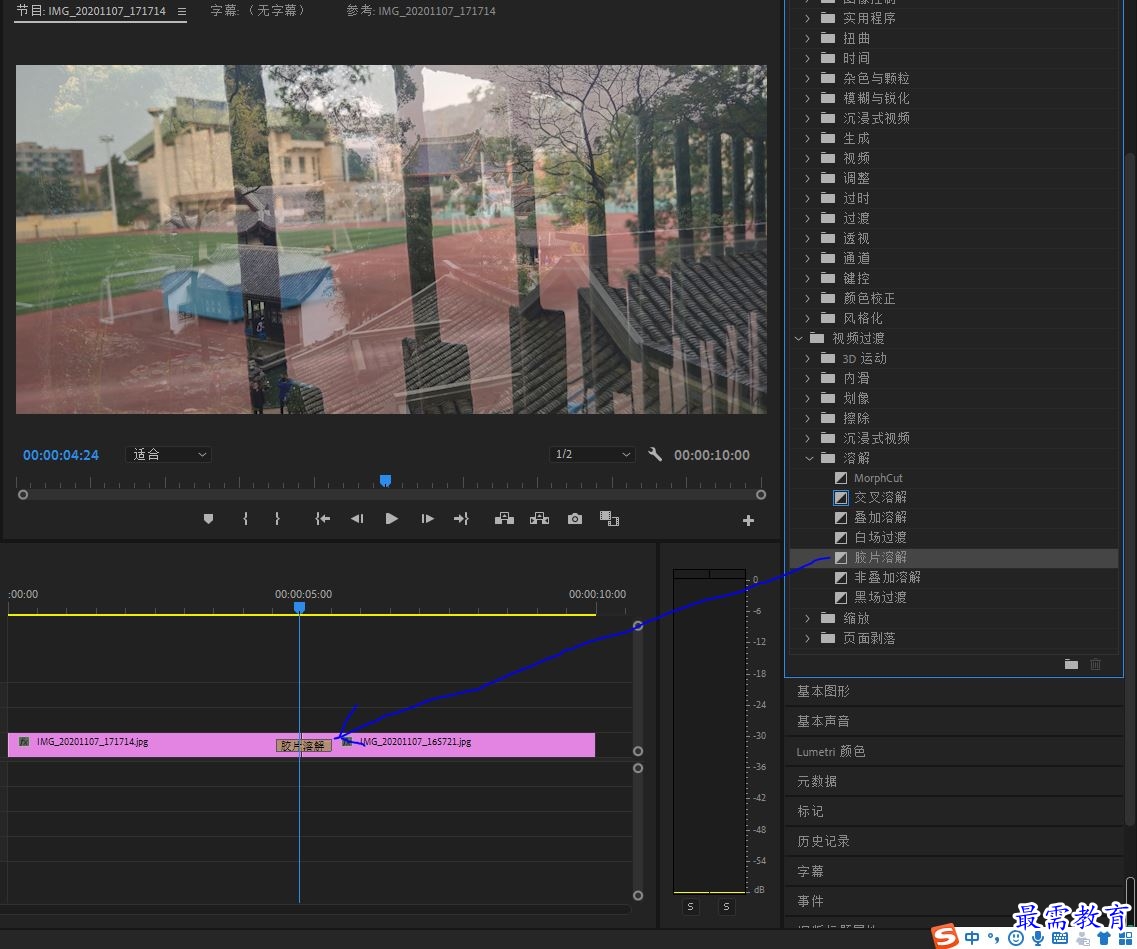Open the 历史记录 panel tab
The height and width of the screenshot is (949, 1137).
click(x=823, y=841)
